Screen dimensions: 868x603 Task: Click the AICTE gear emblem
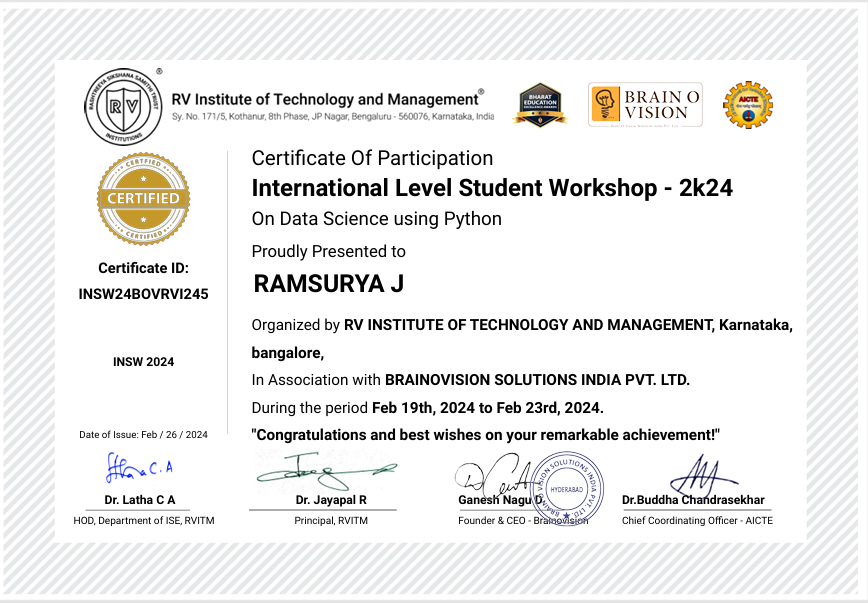pyautogui.click(x=748, y=105)
